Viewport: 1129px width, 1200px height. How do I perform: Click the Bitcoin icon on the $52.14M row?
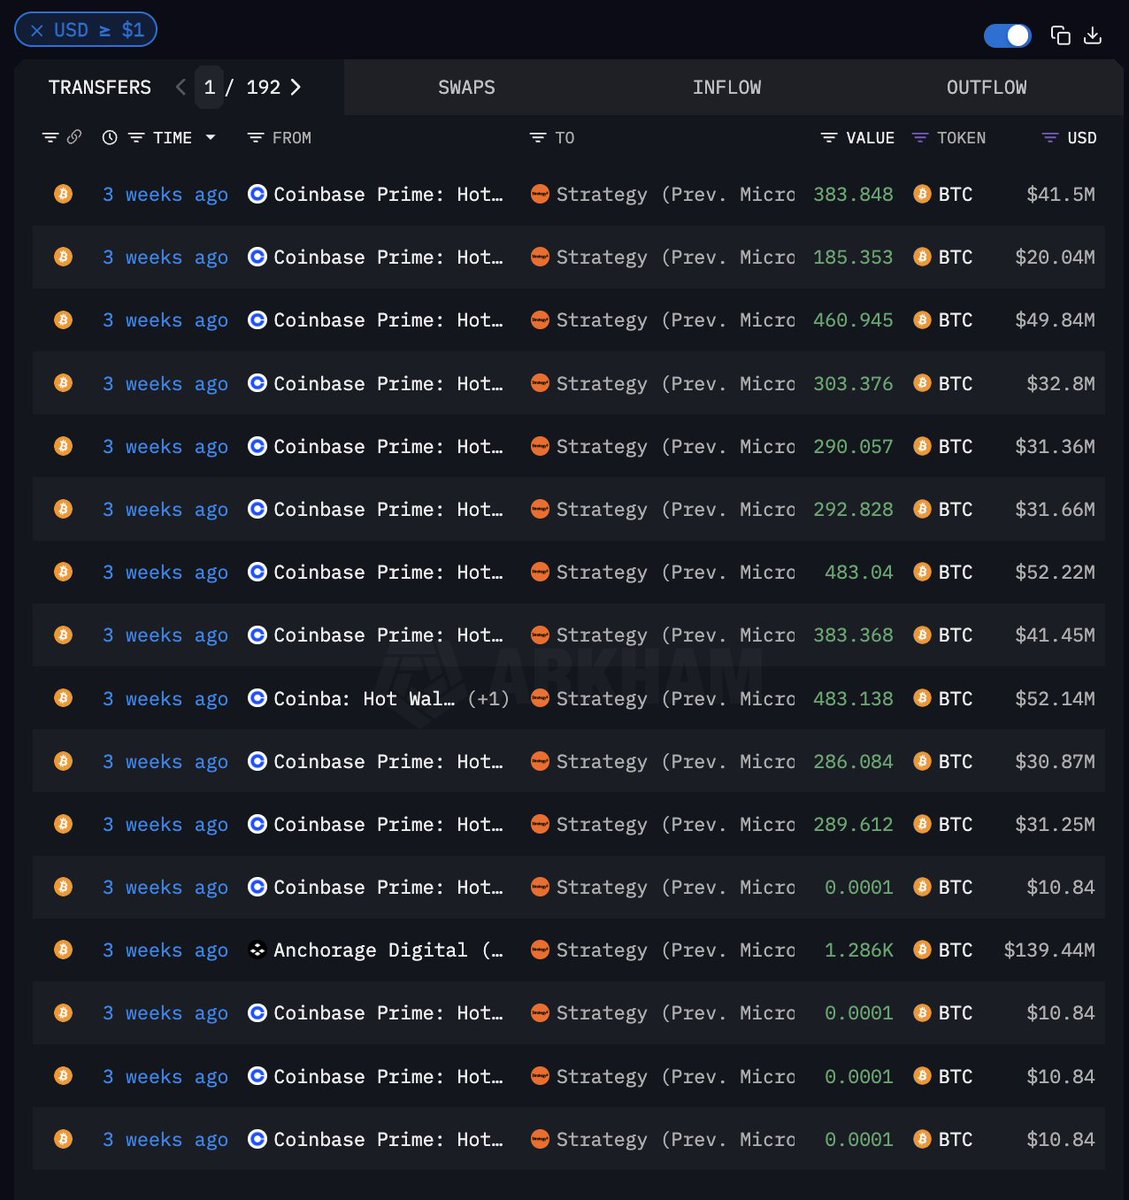point(63,698)
